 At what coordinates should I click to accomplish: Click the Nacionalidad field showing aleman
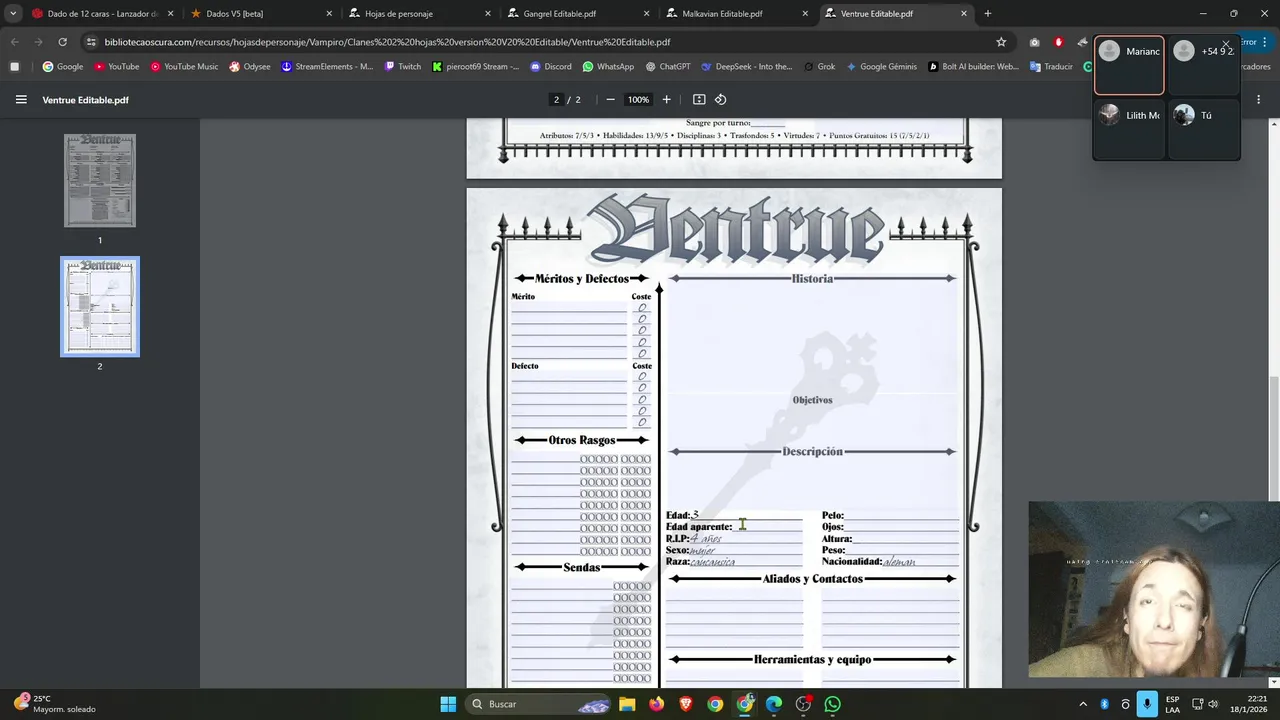click(921, 562)
